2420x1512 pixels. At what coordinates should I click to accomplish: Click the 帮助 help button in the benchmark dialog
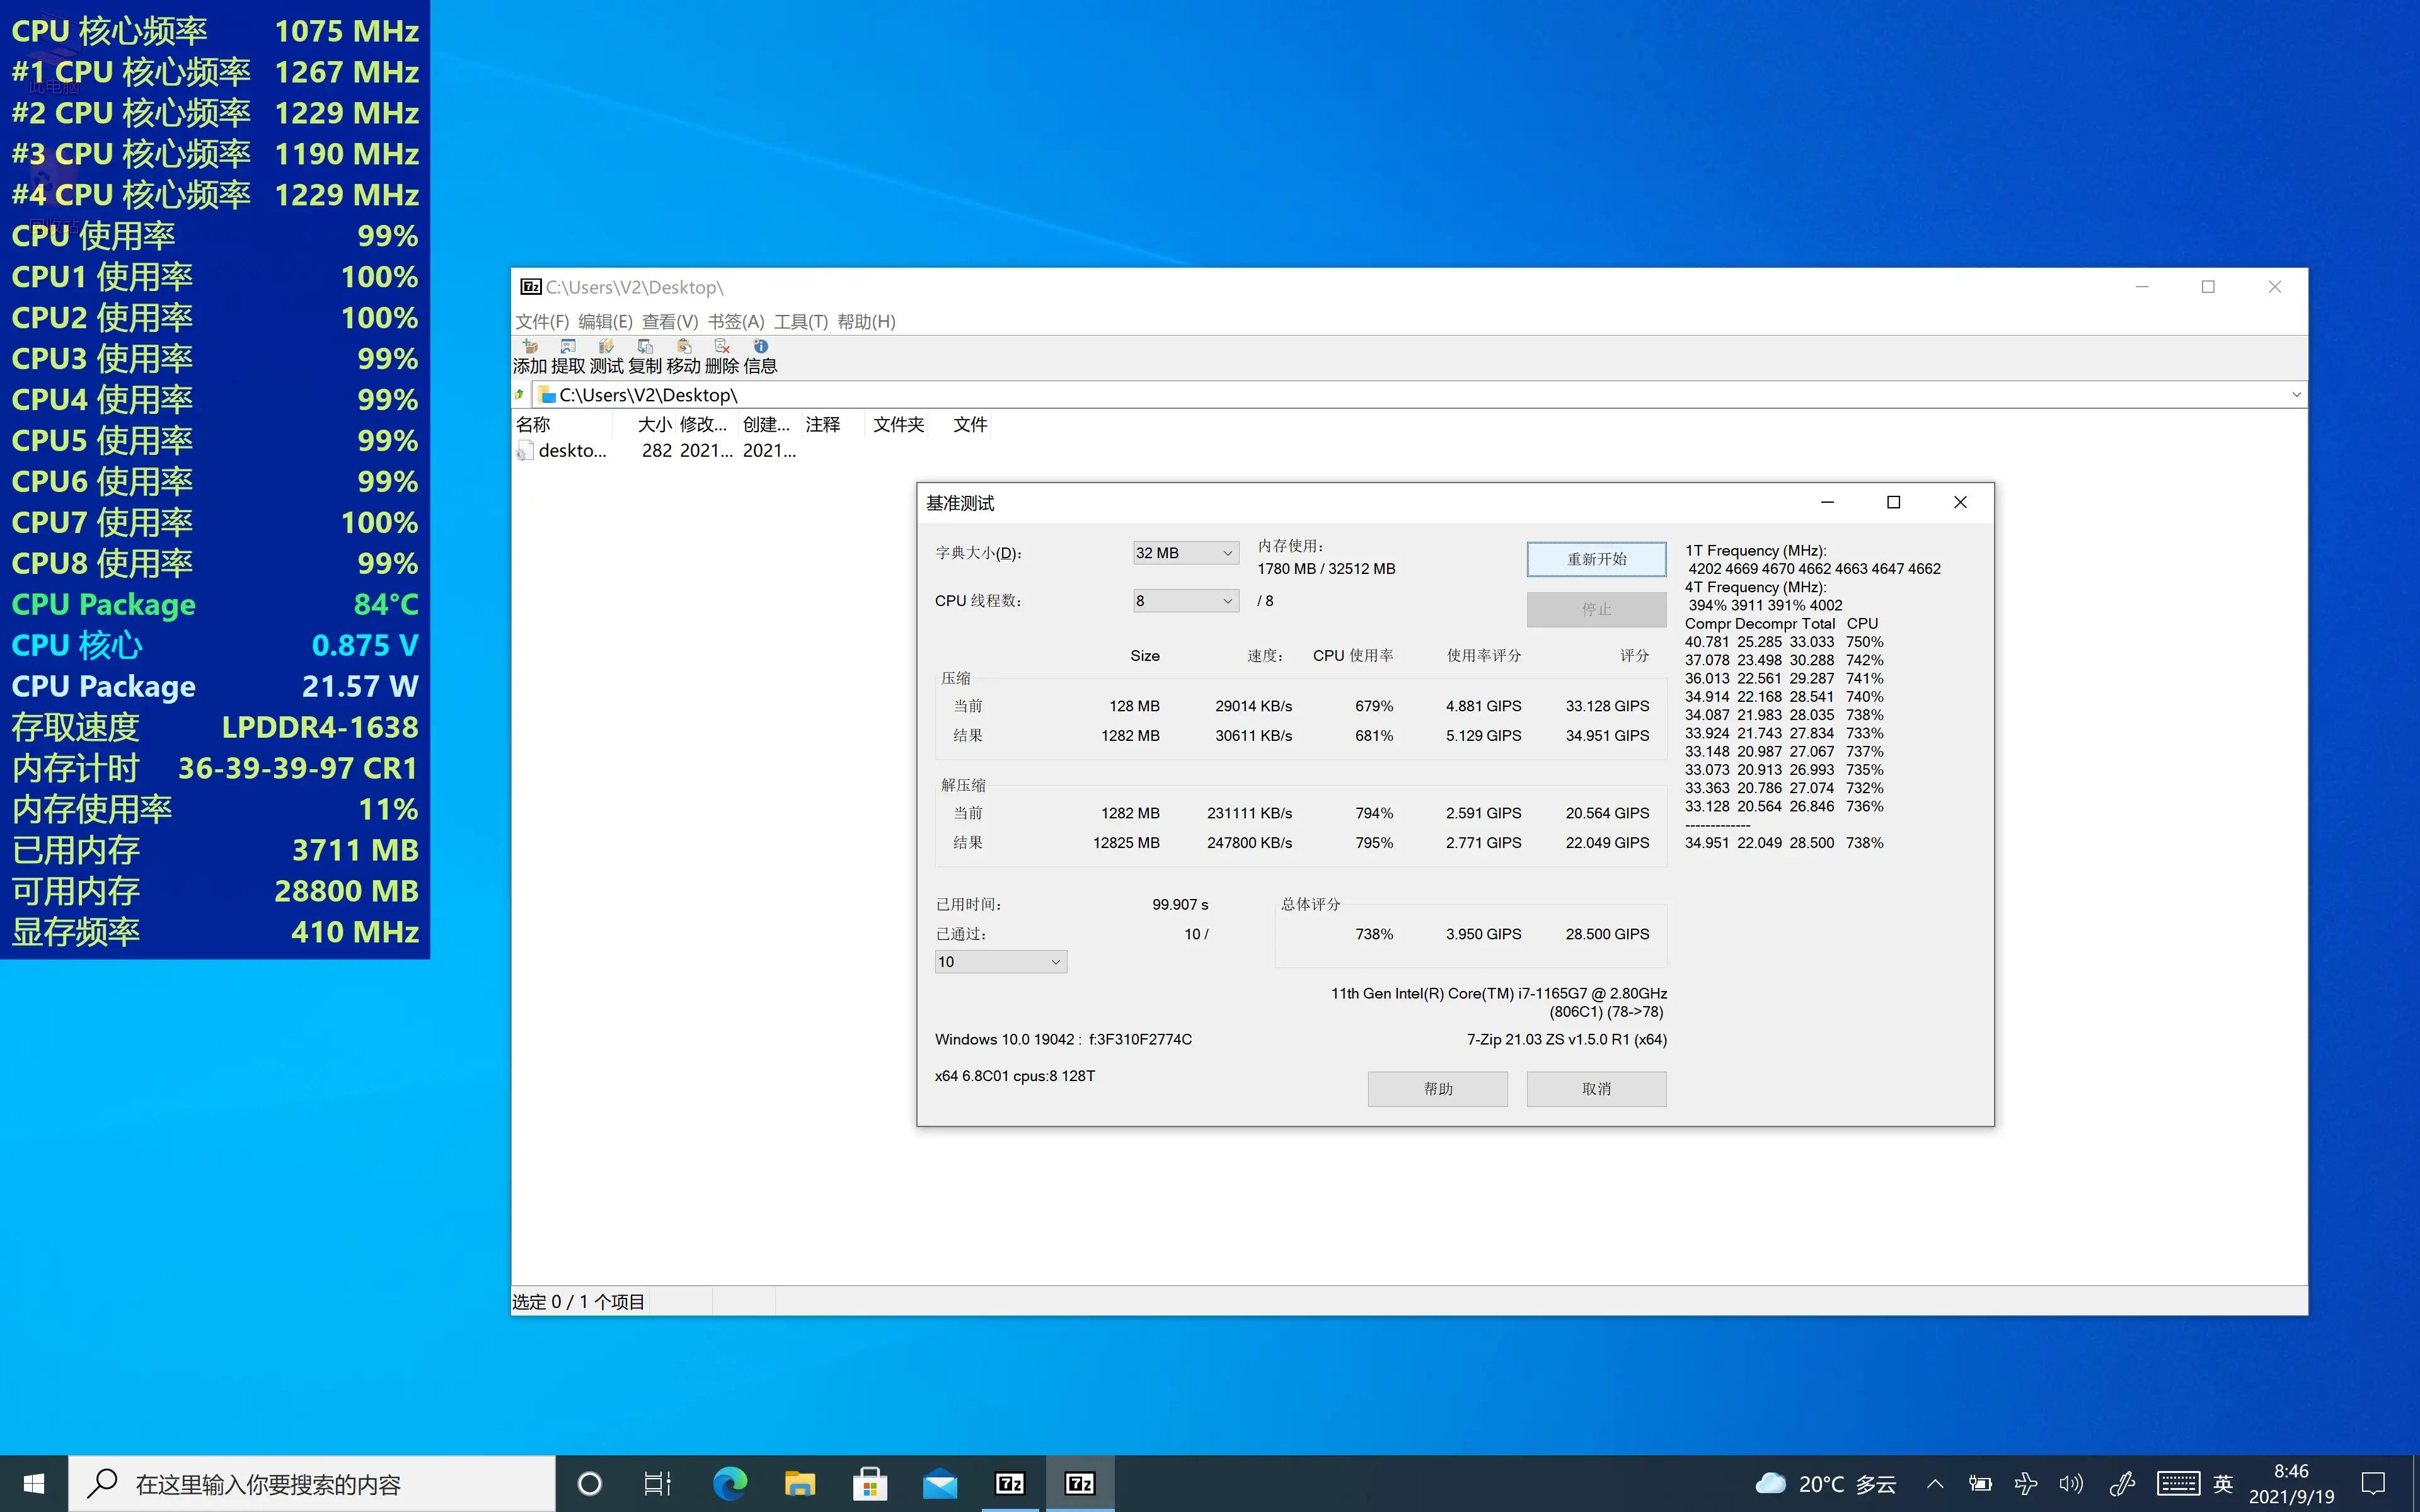(1437, 1089)
